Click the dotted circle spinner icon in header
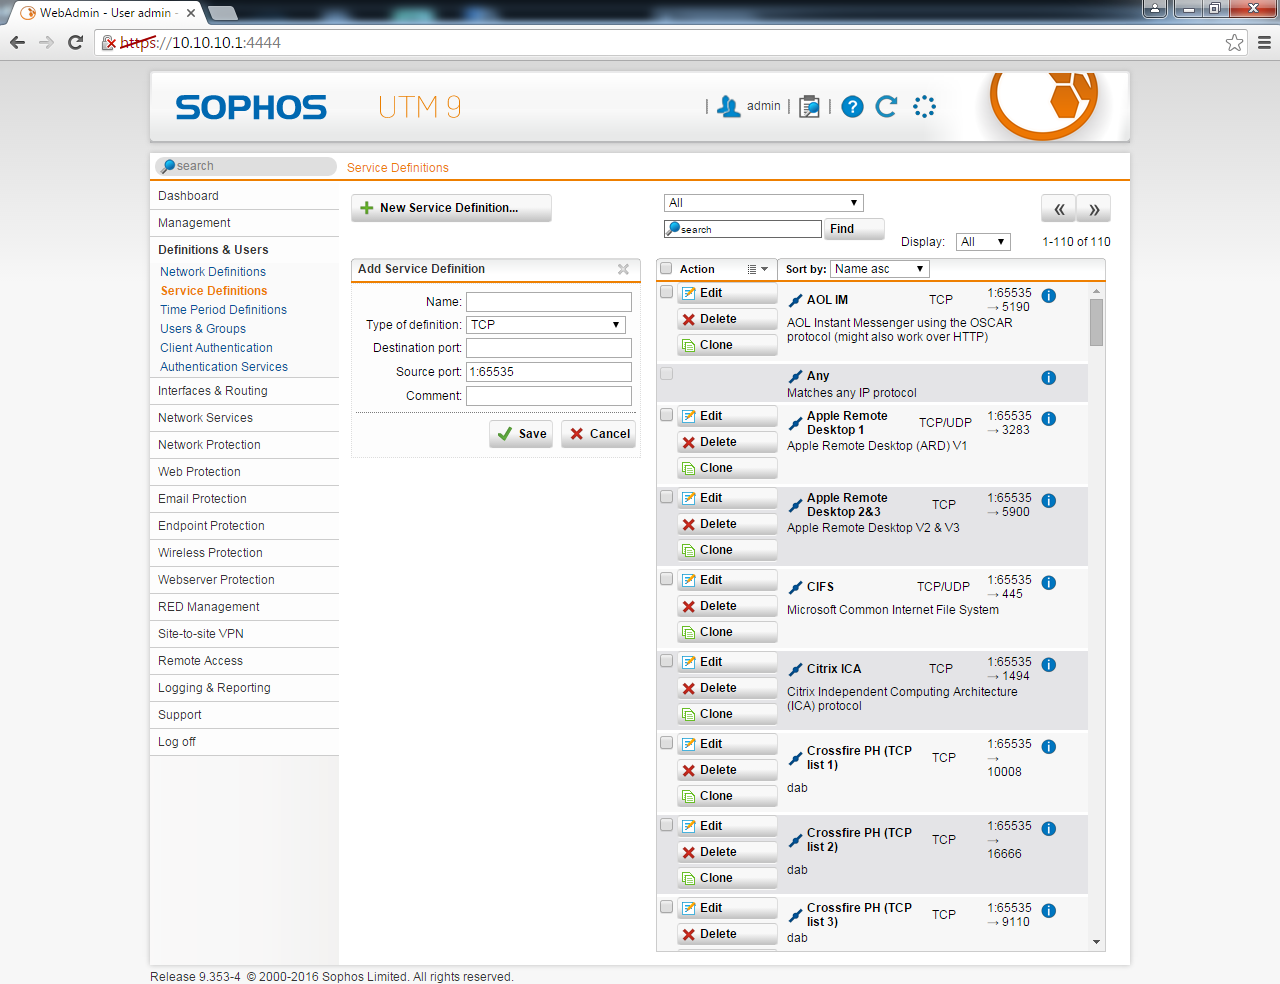The image size is (1280, 984). [924, 106]
